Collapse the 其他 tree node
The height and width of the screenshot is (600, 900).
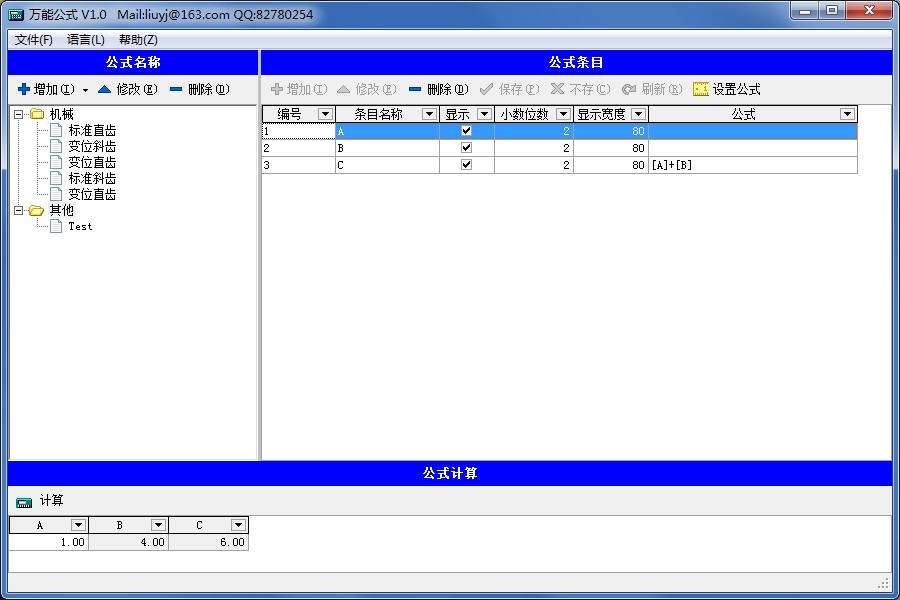[18, 211]
